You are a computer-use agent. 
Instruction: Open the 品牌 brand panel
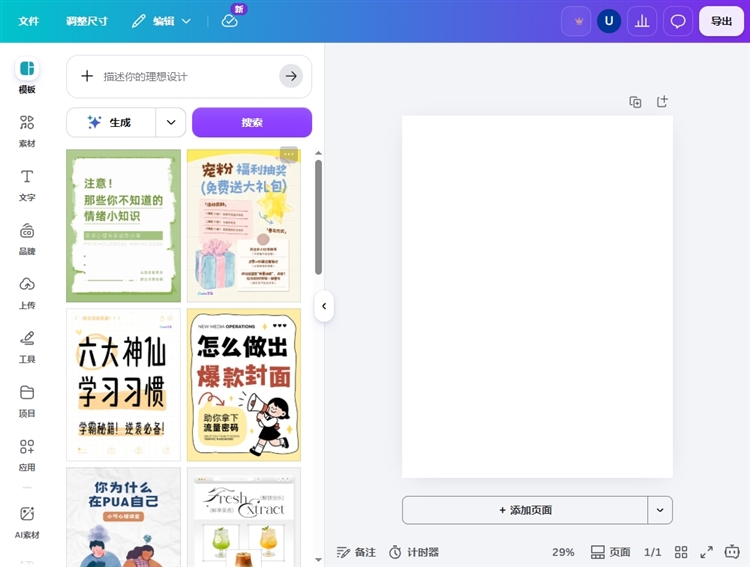point(27,239)
